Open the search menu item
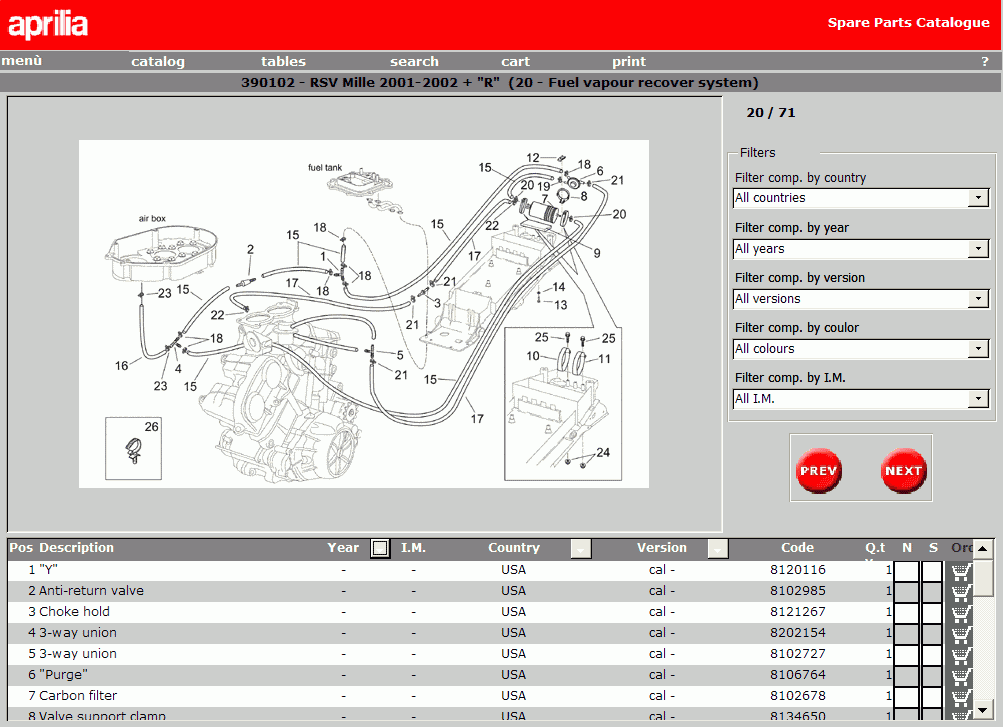The width and height of the screenshot is (1003, 727). 414,61
